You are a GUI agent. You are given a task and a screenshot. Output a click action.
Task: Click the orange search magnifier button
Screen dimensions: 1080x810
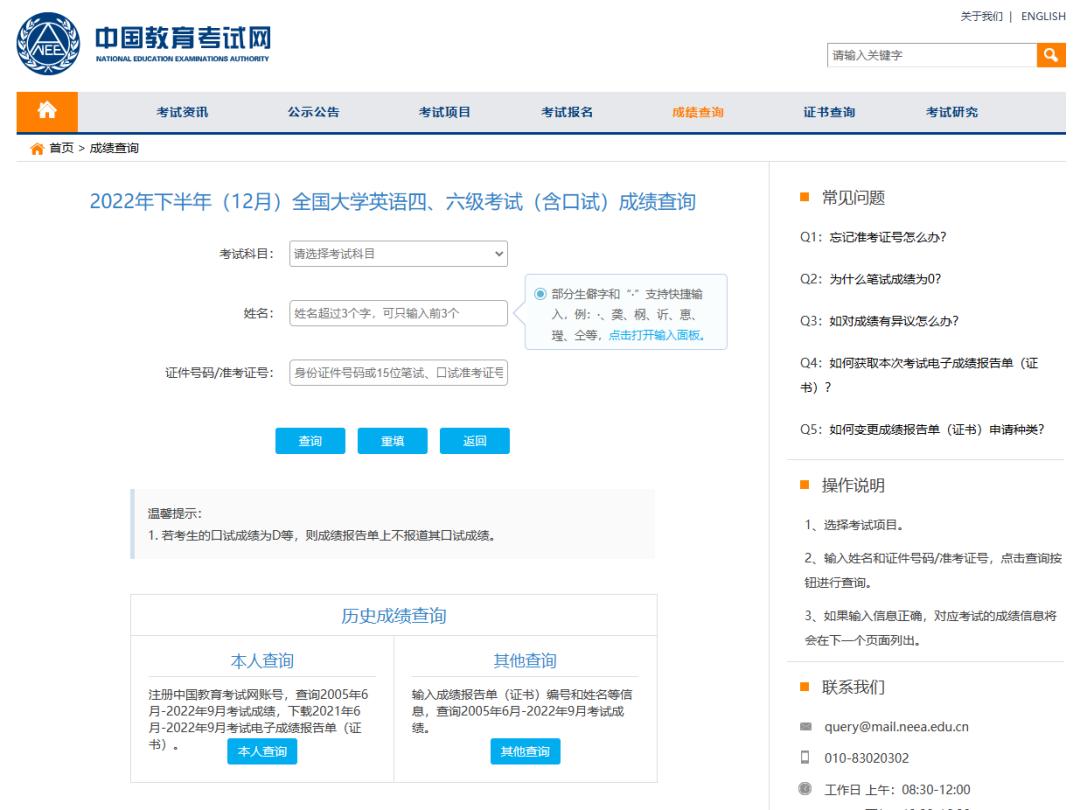pyautogui.click(x=1050, y=55)
